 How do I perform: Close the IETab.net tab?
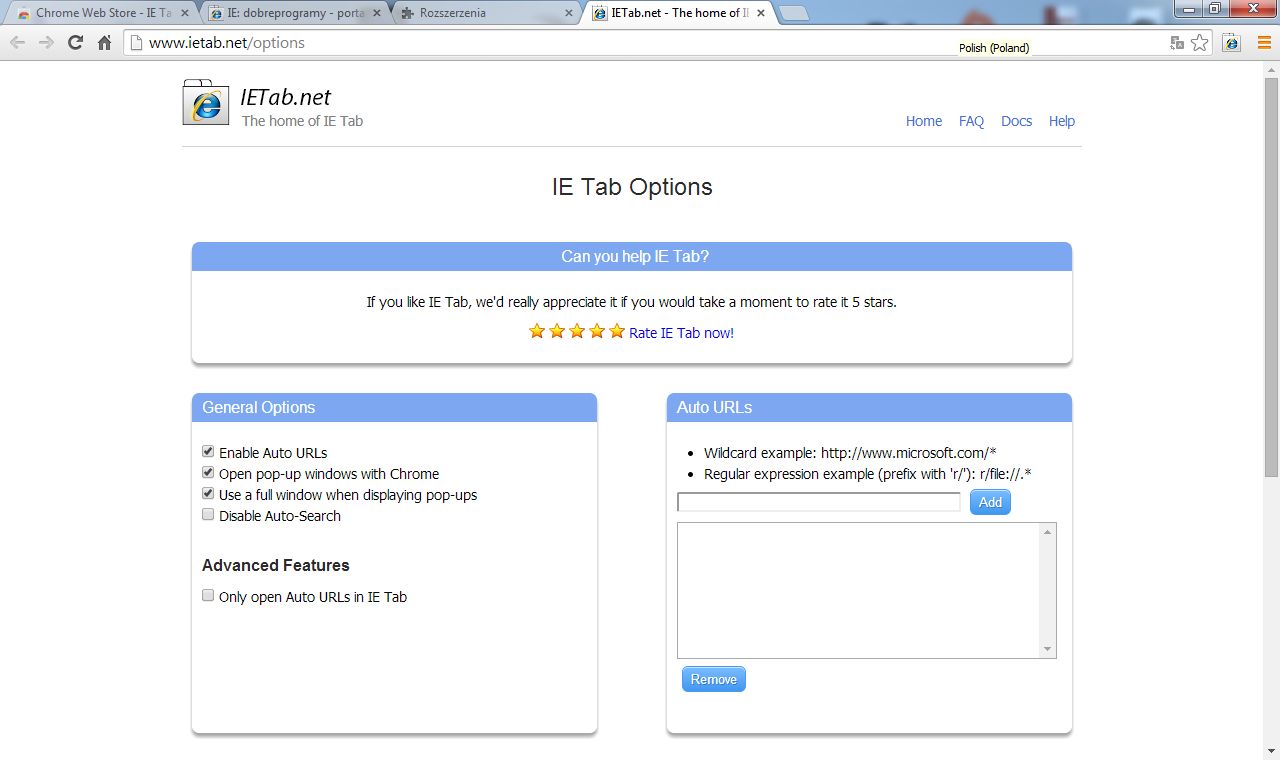761,14
